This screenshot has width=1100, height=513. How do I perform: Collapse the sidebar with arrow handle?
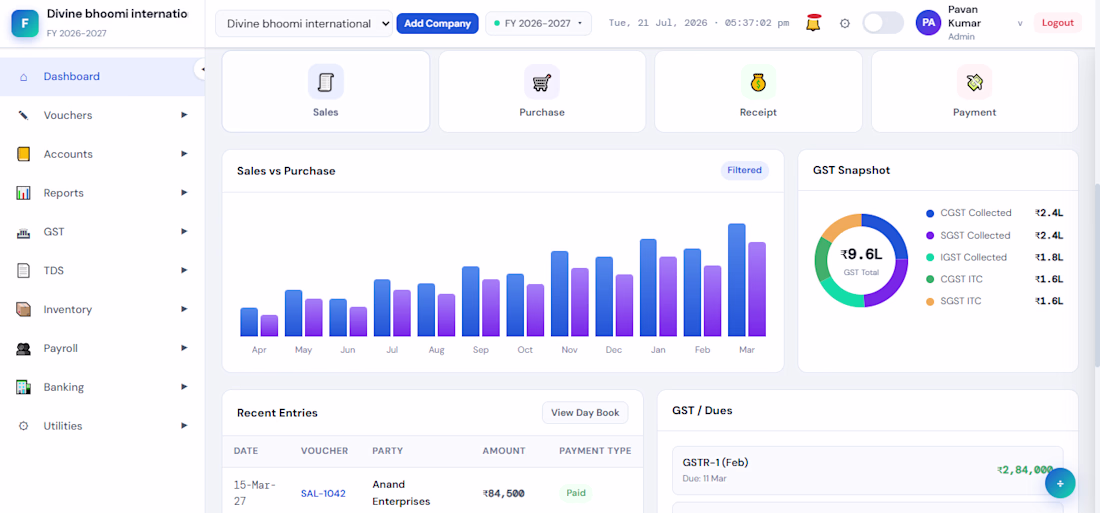click(x=201, y=69)
